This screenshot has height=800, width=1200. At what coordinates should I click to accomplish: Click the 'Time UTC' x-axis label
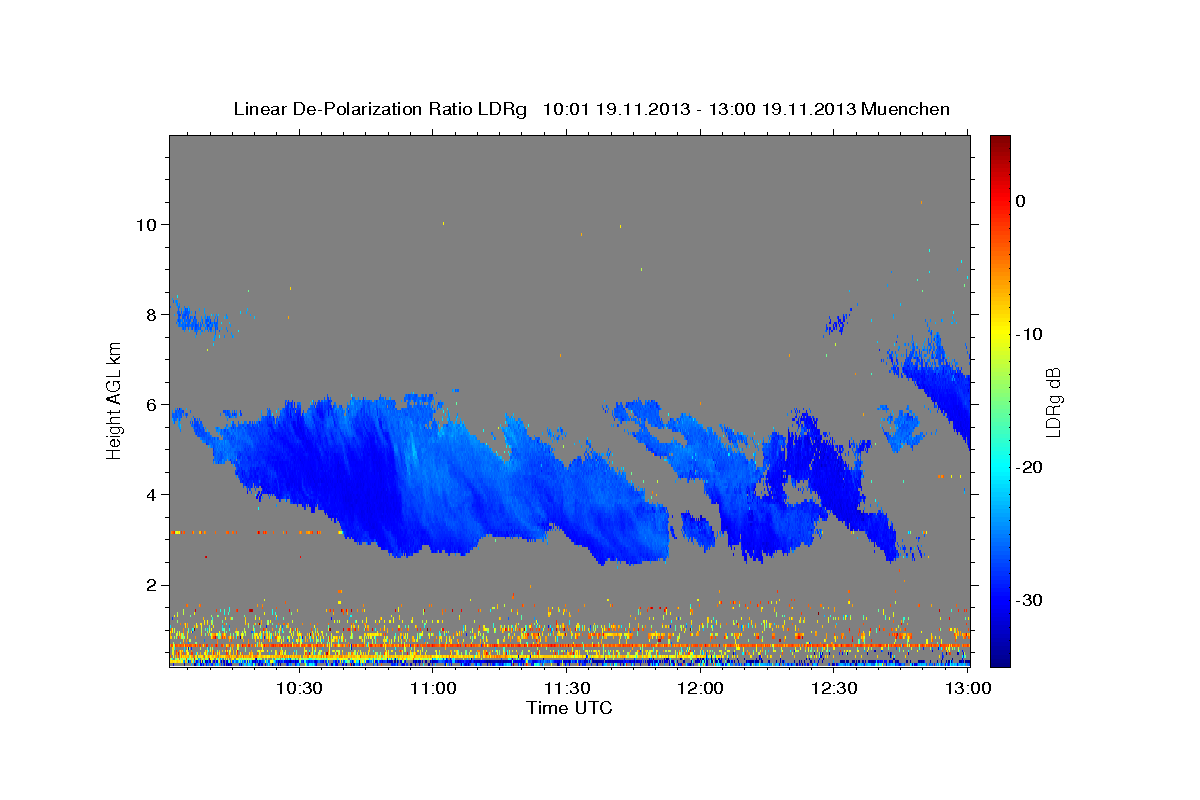[569, 708]
